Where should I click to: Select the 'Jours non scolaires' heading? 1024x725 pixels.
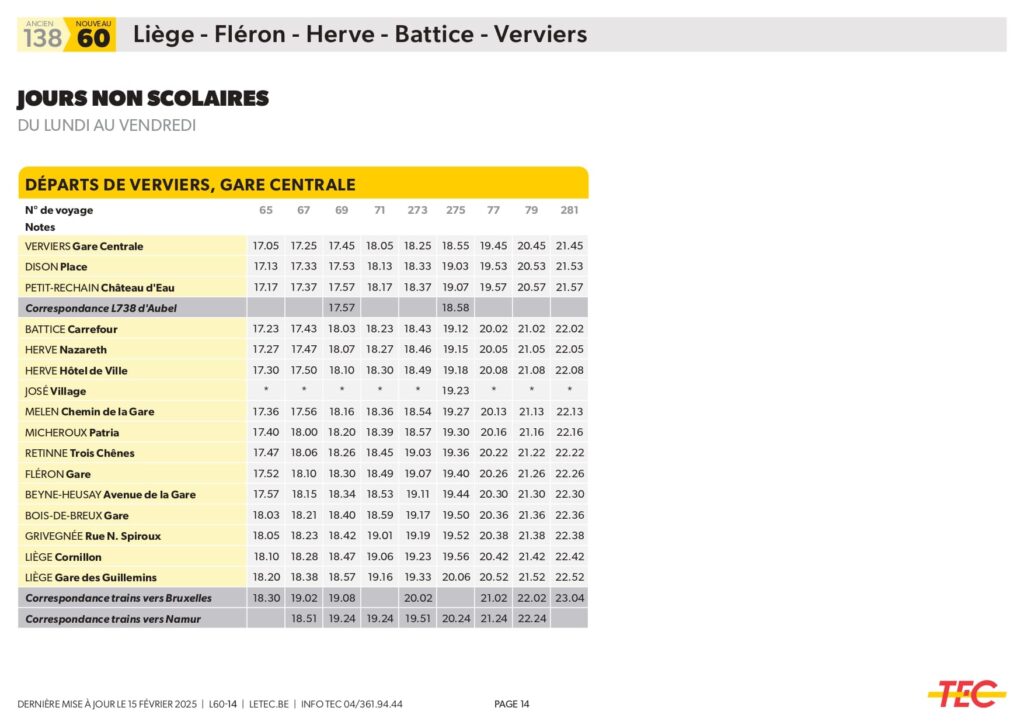[143, 98]
